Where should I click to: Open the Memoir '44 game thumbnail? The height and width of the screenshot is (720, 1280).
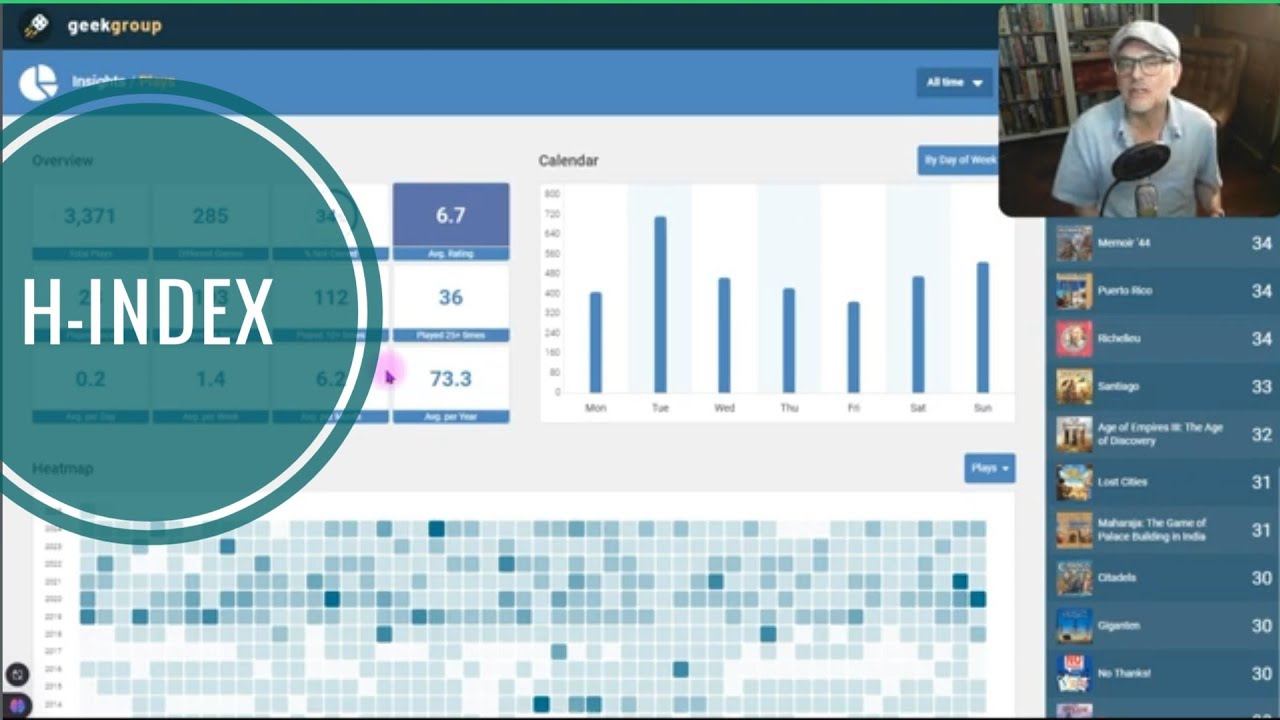pos(1074,243)
